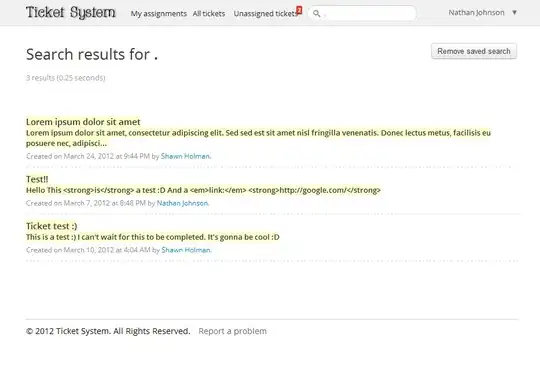Open Nathan Johnson author link under Test!!
This screenshot has height=374, width=540.
(183, 203)
